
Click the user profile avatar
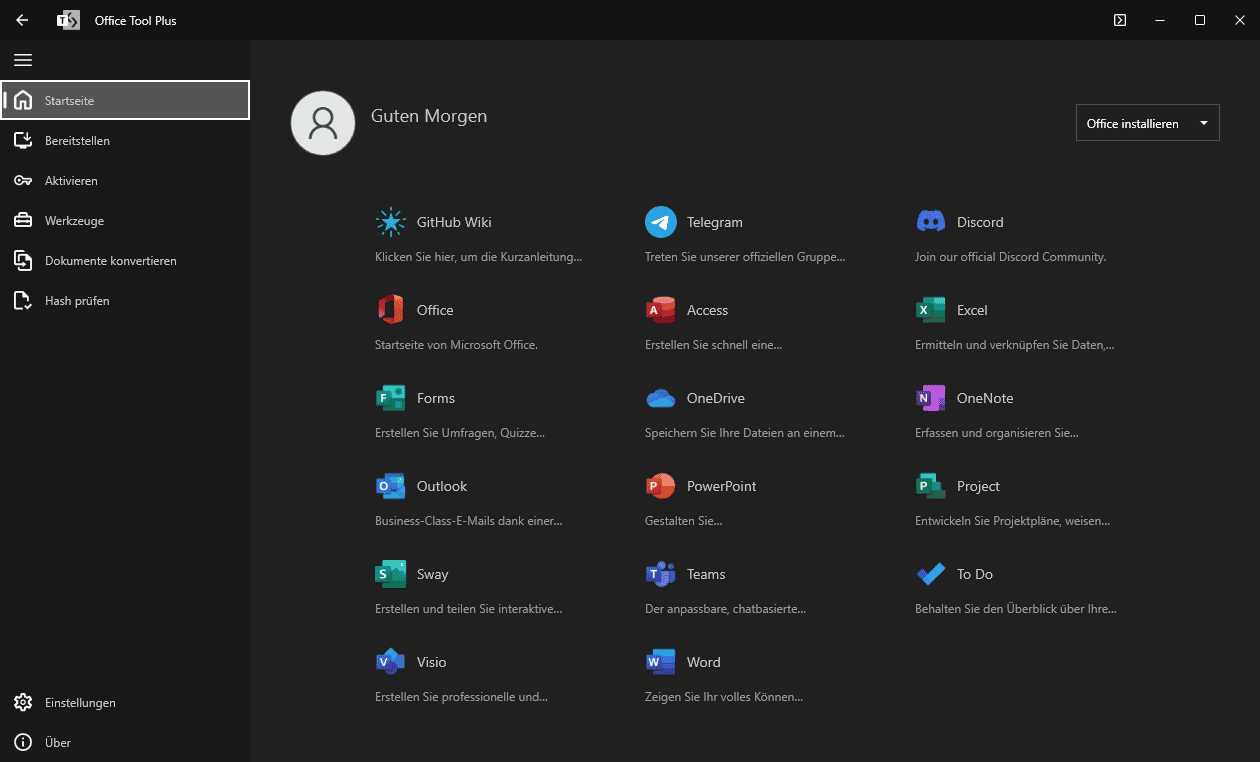coord(323,123)
